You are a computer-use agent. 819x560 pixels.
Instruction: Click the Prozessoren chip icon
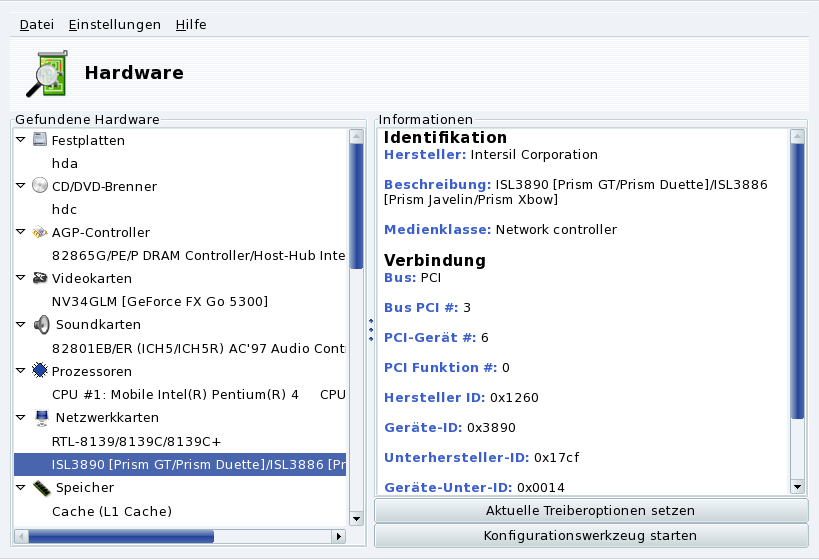point(40,370)
